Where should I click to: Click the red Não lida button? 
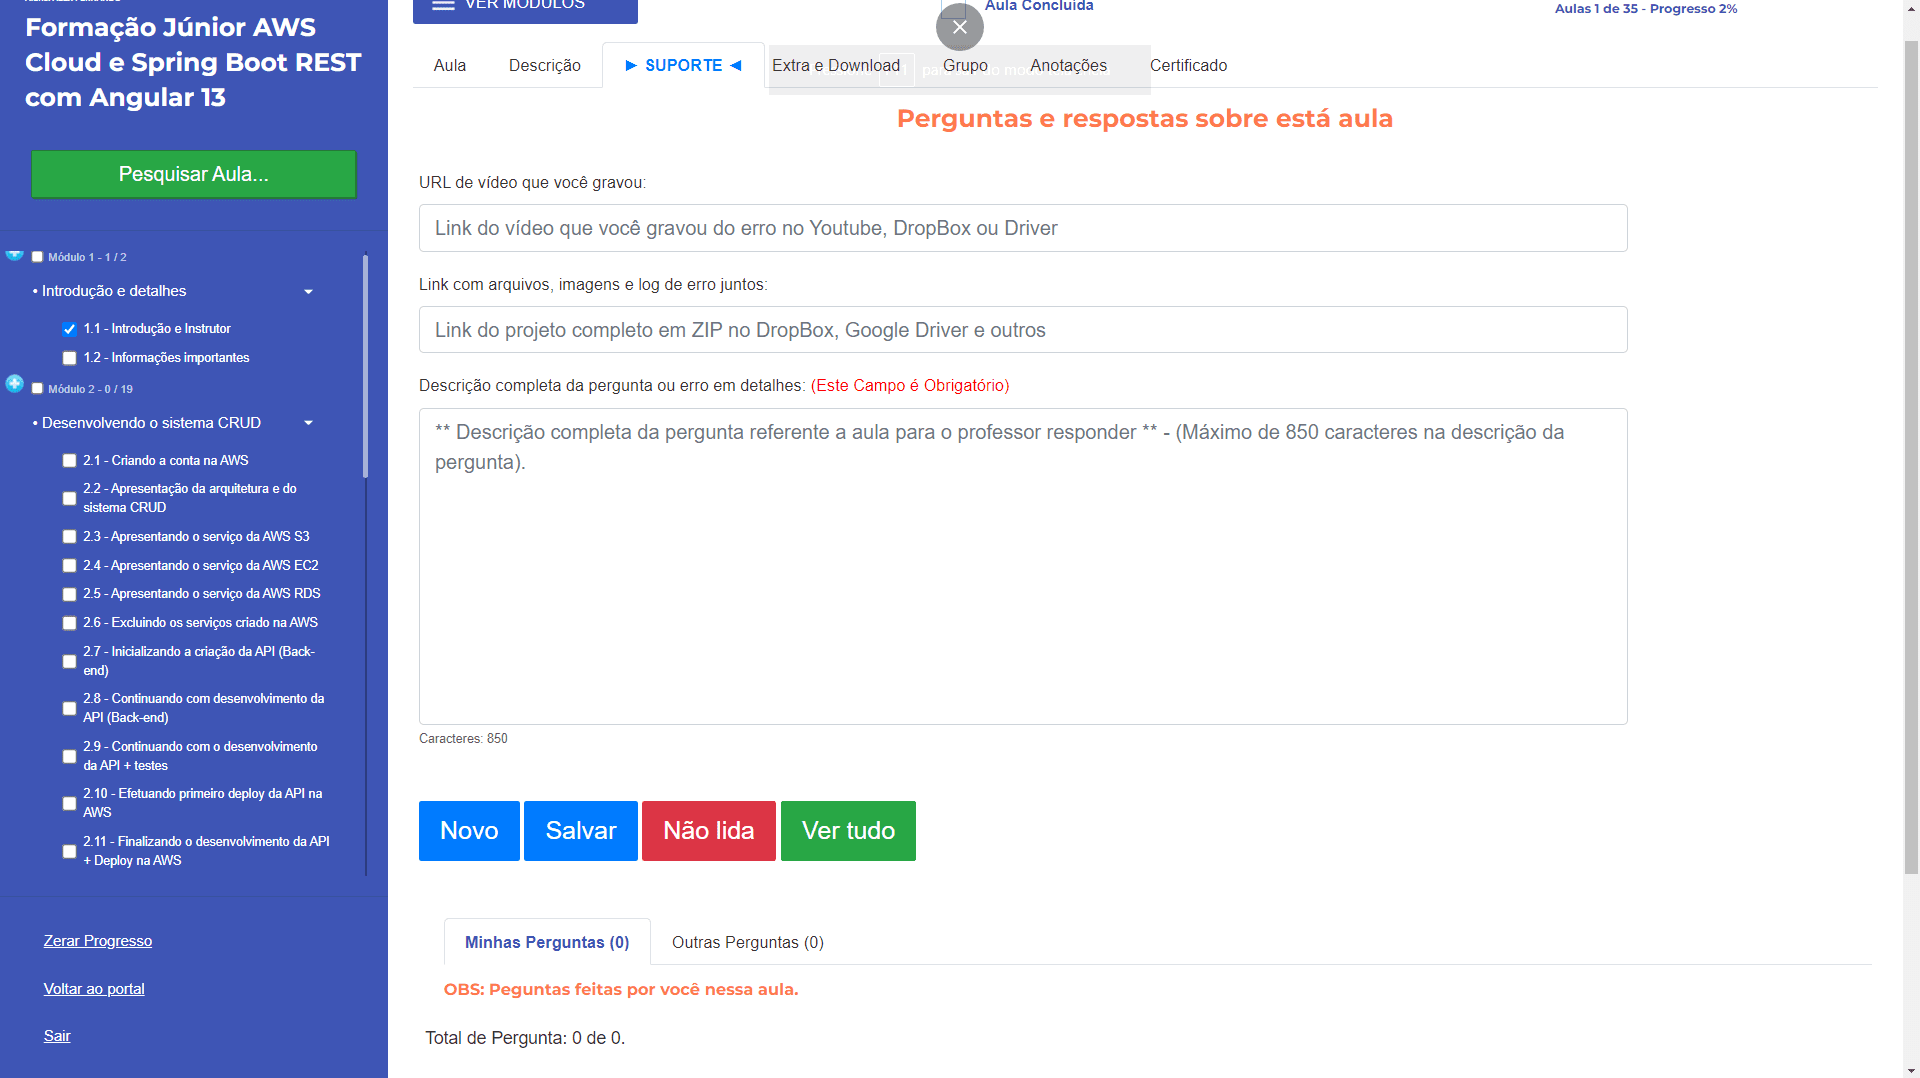708,830
